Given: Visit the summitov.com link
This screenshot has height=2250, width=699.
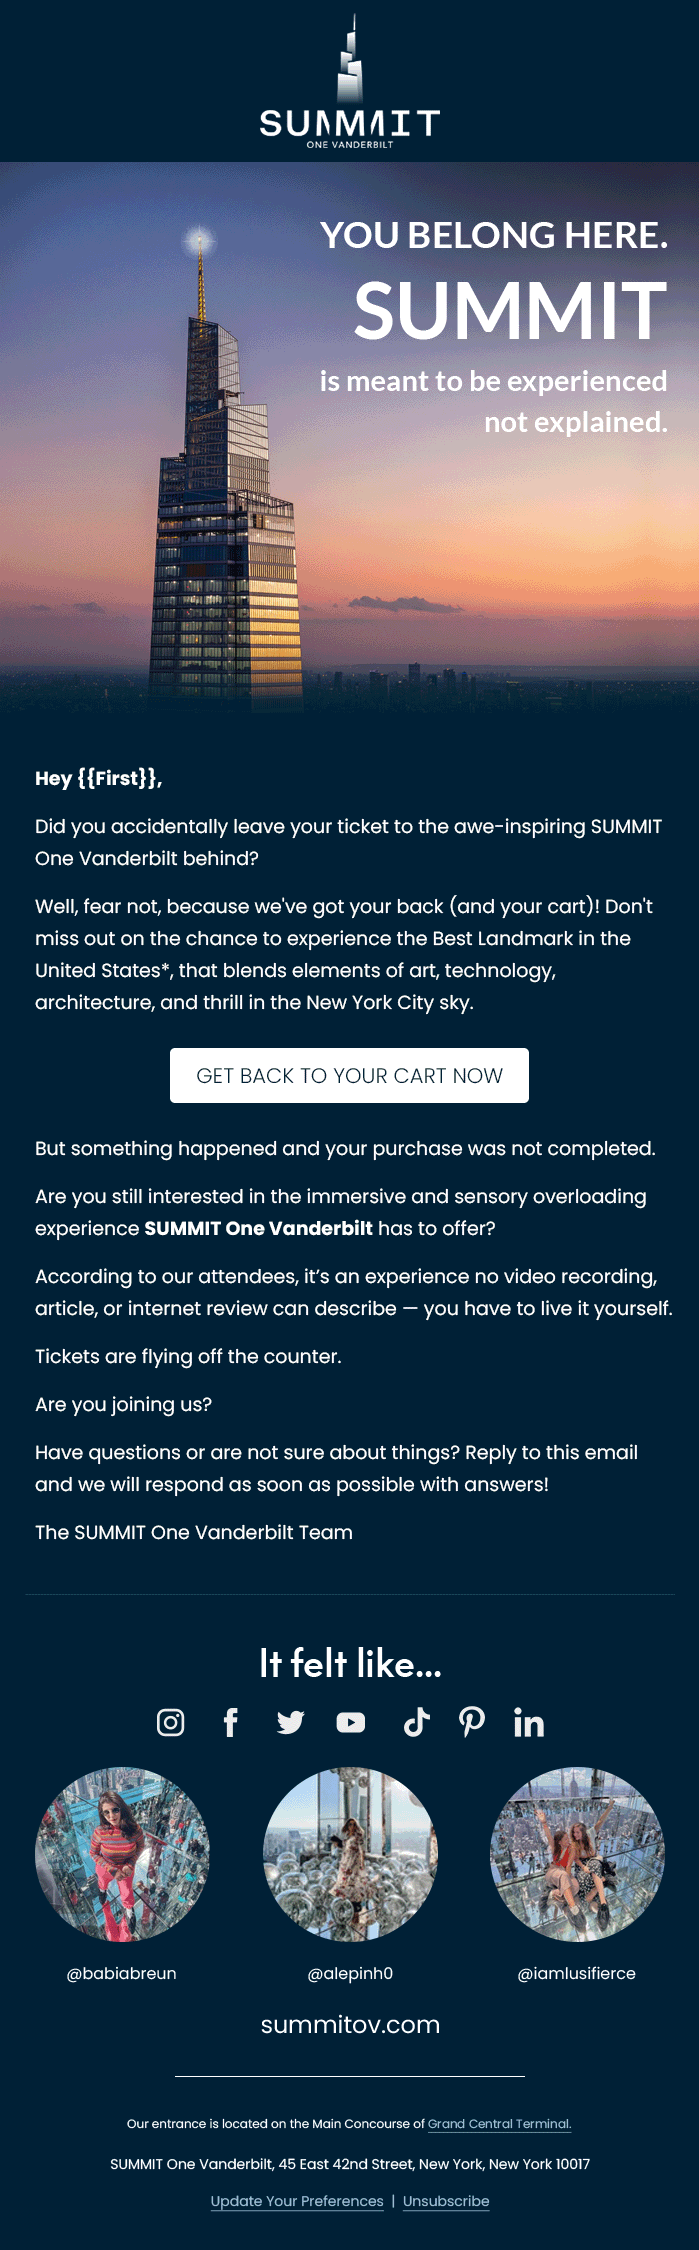Looking at the screenshot, I should (350, 2025).
